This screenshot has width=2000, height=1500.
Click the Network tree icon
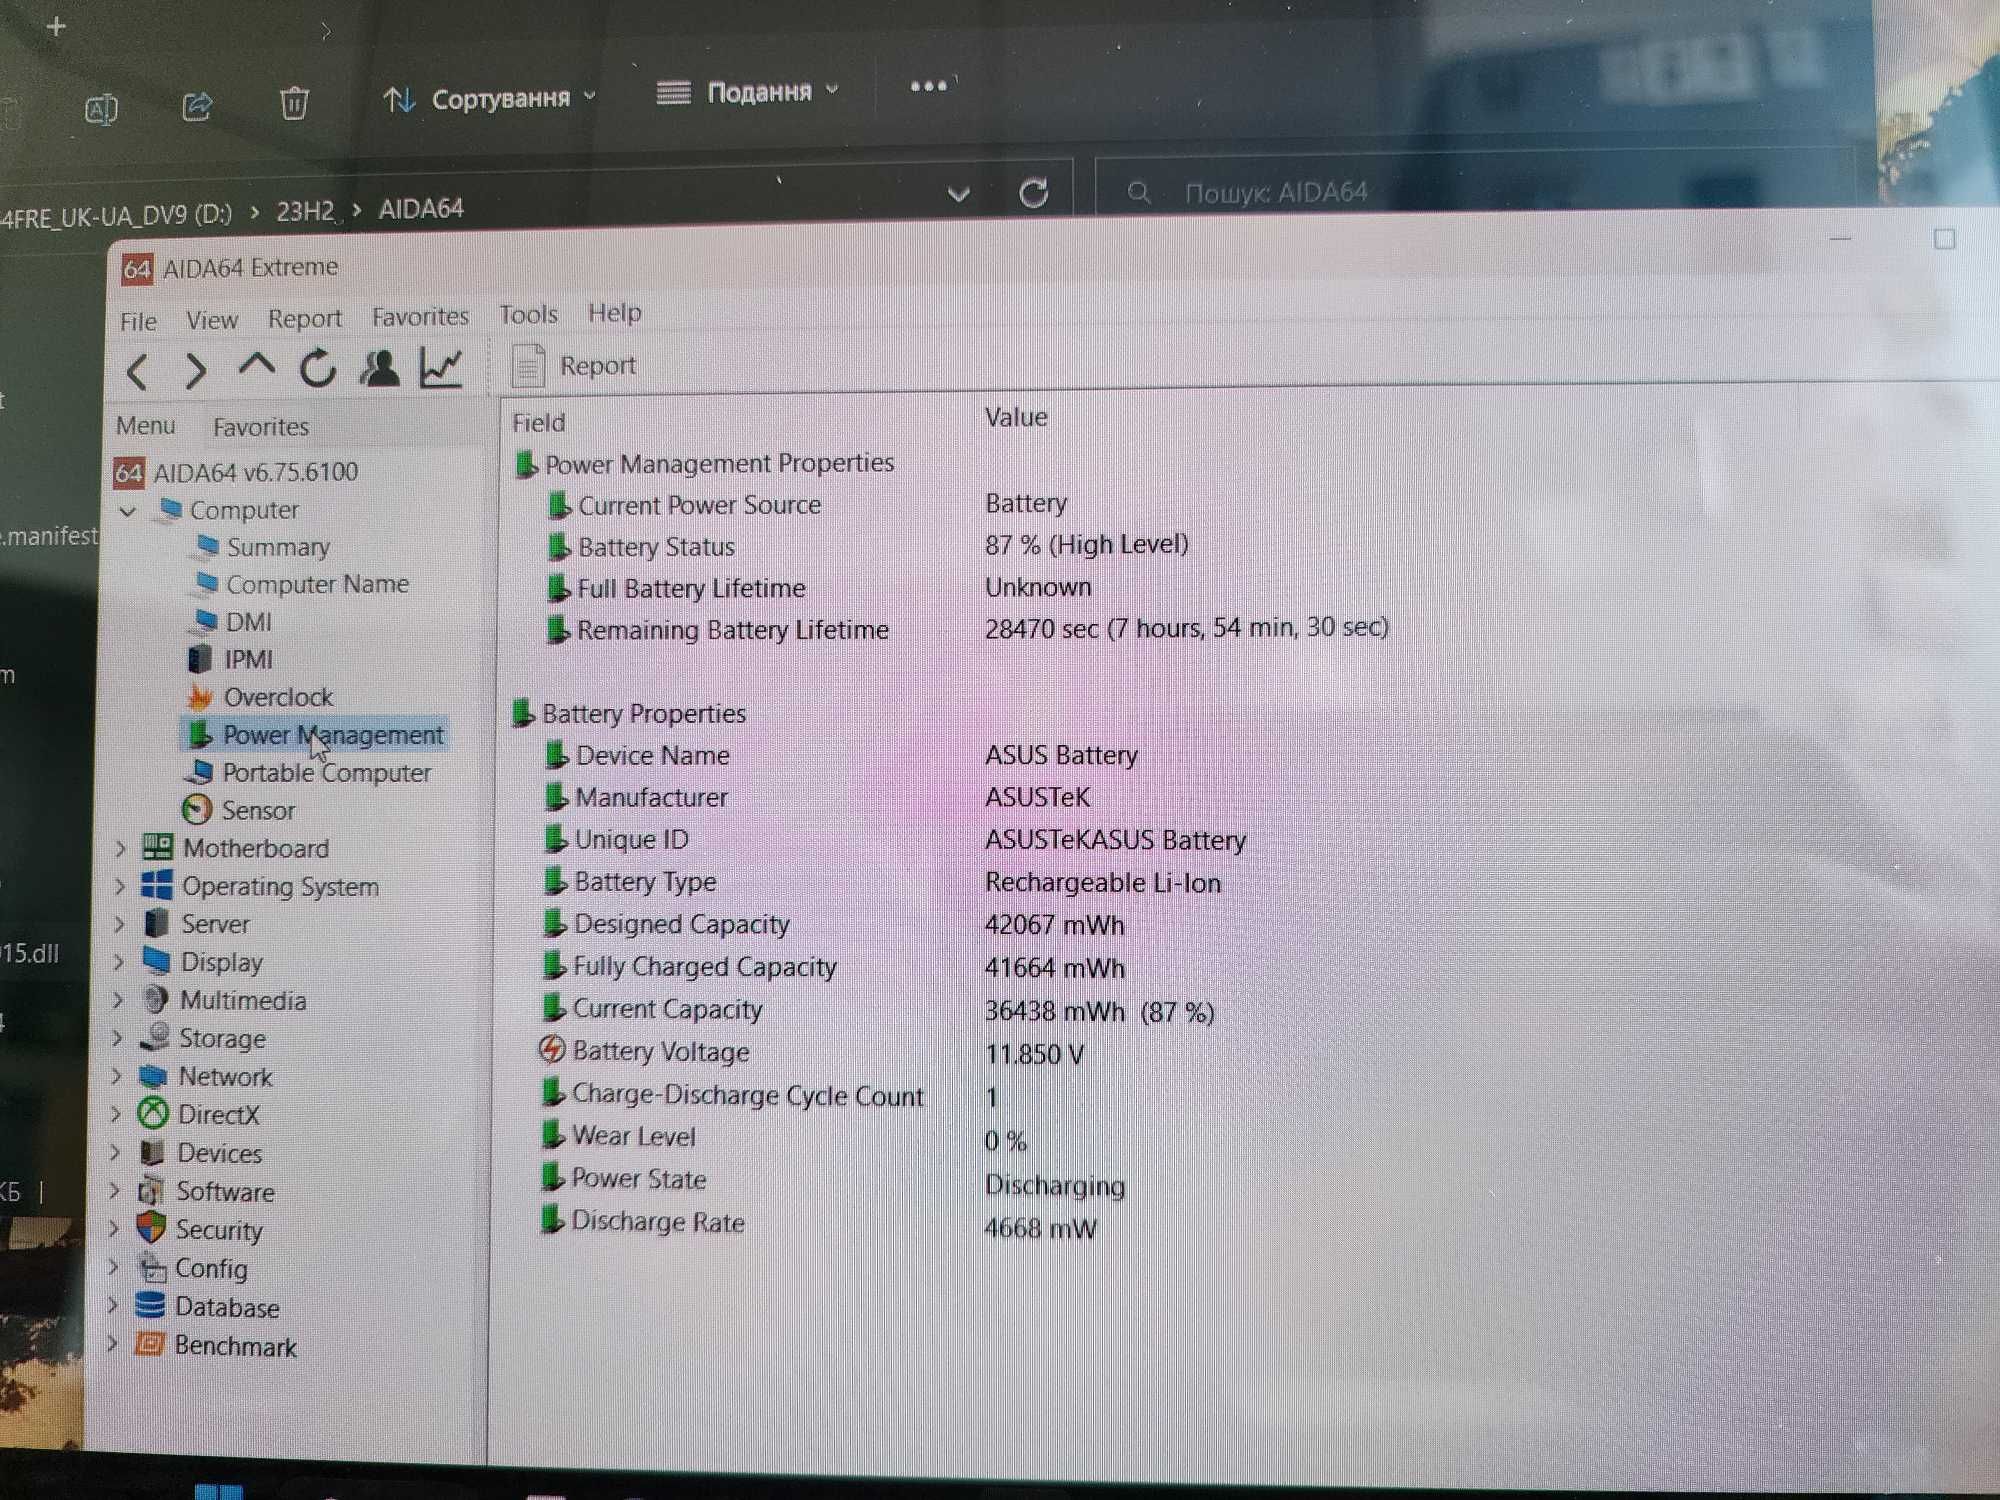pyautogui.click(x=153, y=1077)
